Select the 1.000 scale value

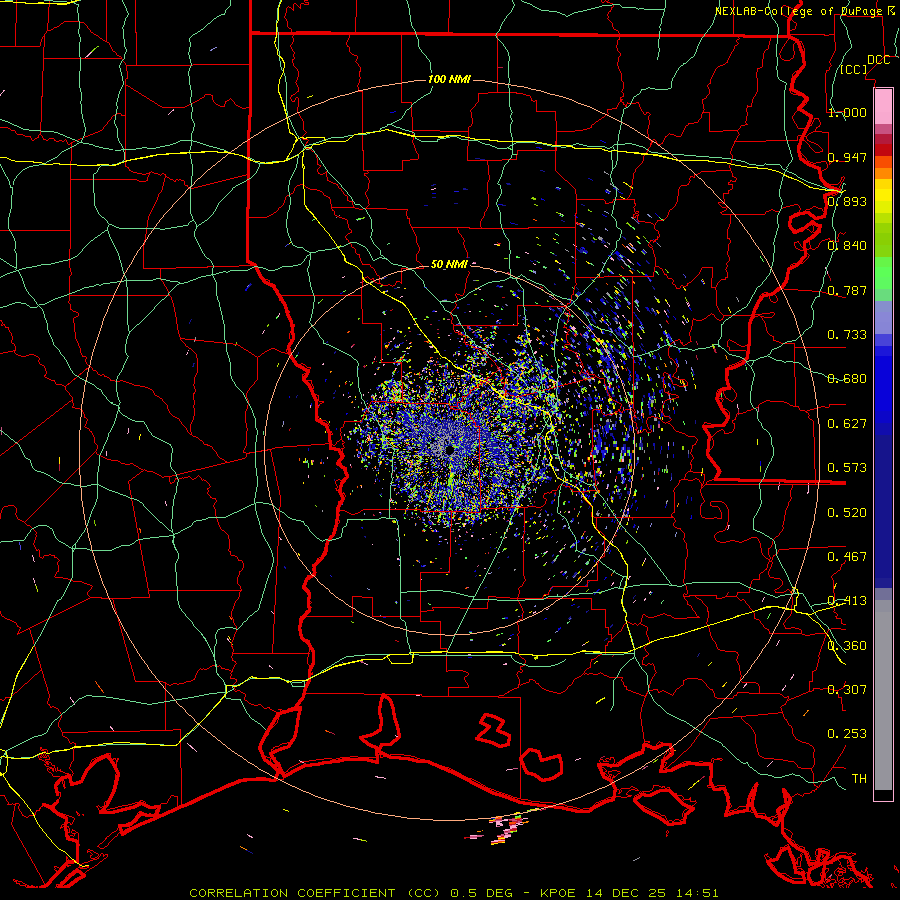(x=847, y=112)
